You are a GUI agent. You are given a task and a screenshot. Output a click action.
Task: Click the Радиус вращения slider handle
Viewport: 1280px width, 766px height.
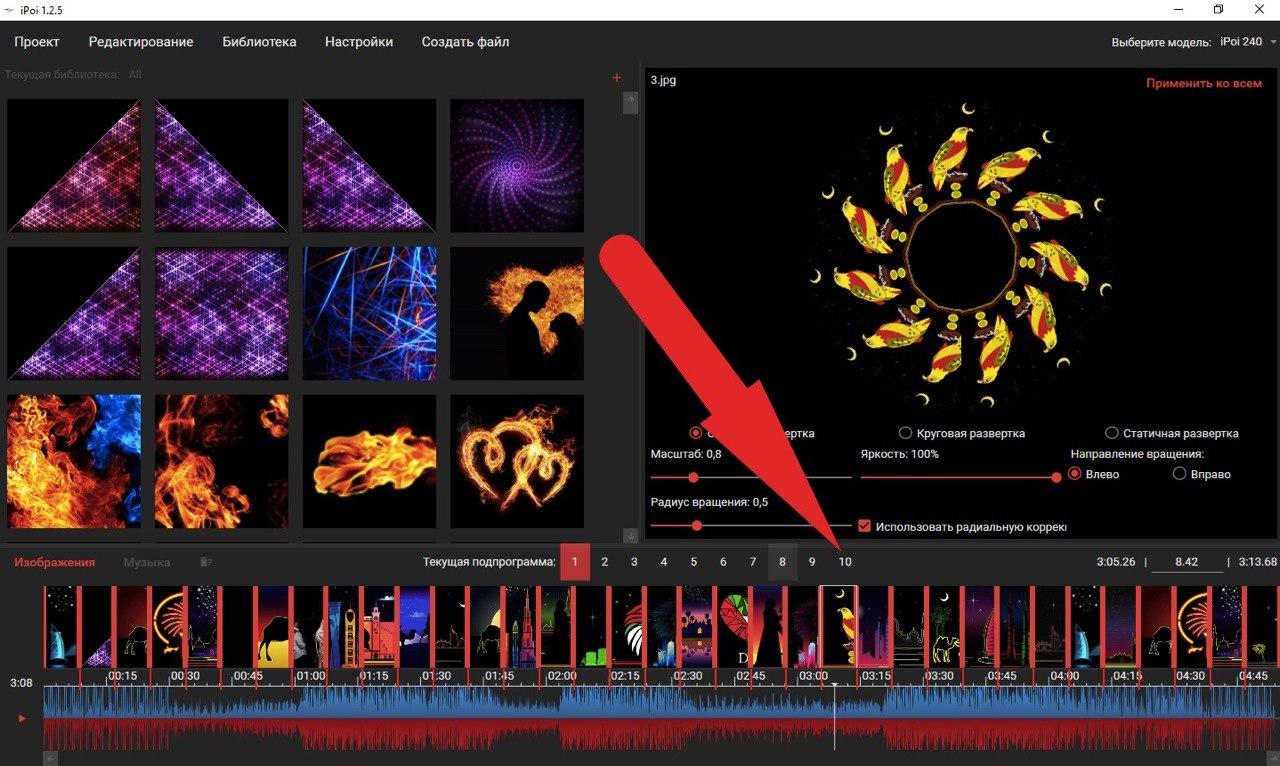click(696, 525)
